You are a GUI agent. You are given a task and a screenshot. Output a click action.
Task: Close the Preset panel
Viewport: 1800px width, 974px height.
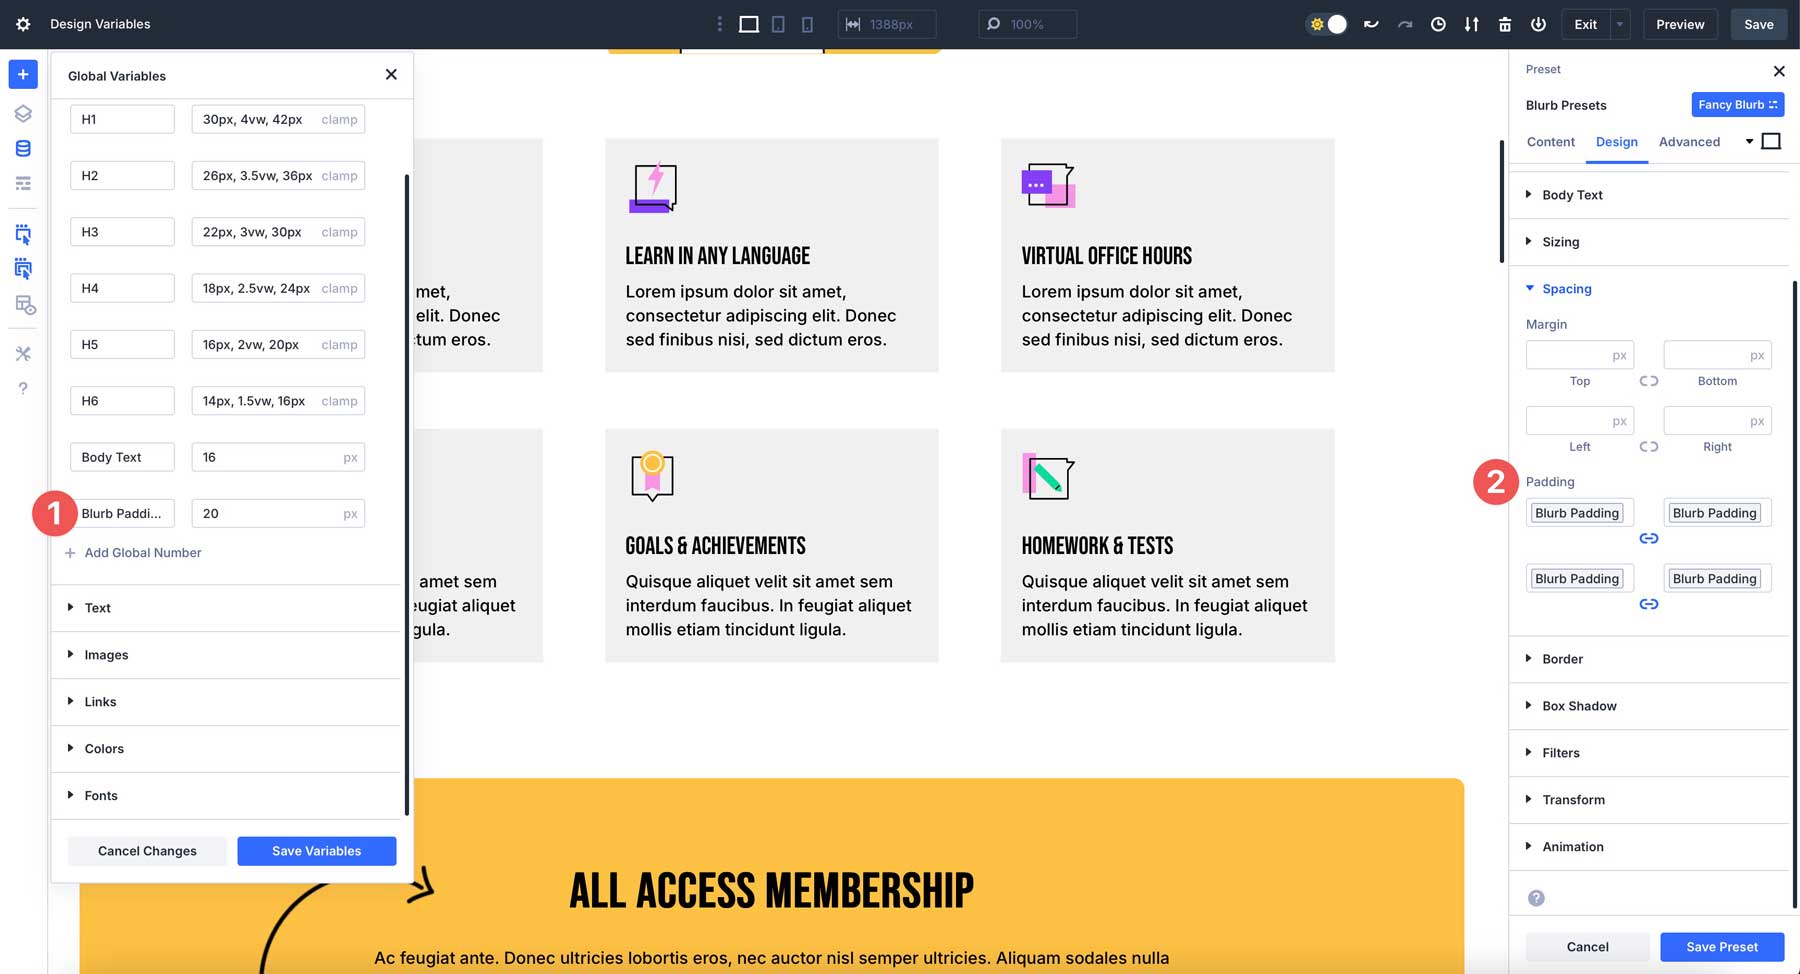1779,71
